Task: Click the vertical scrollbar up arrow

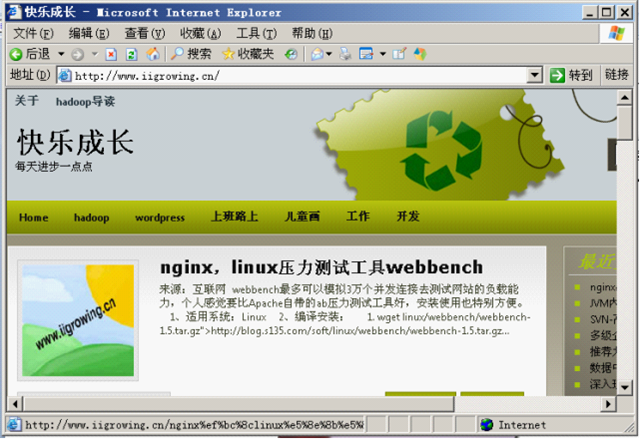Action: 625,98
